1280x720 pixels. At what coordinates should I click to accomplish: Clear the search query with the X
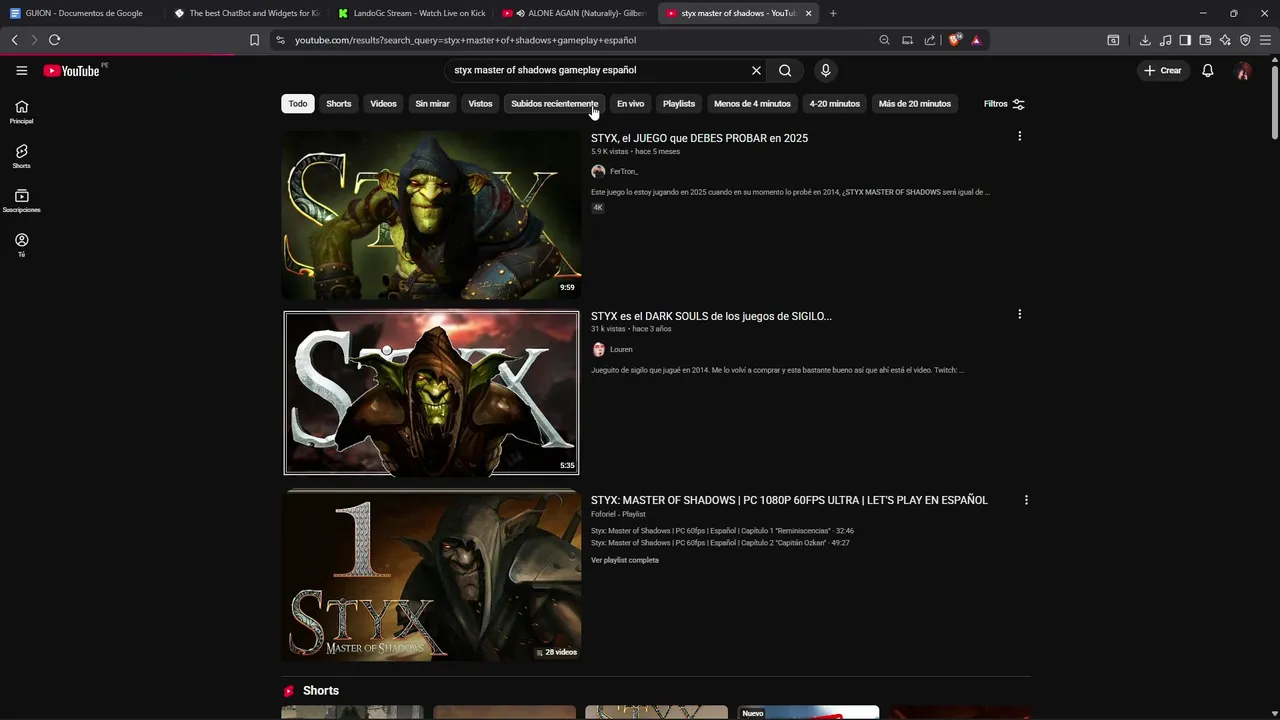pyautogui.click(x=756, y=70)
